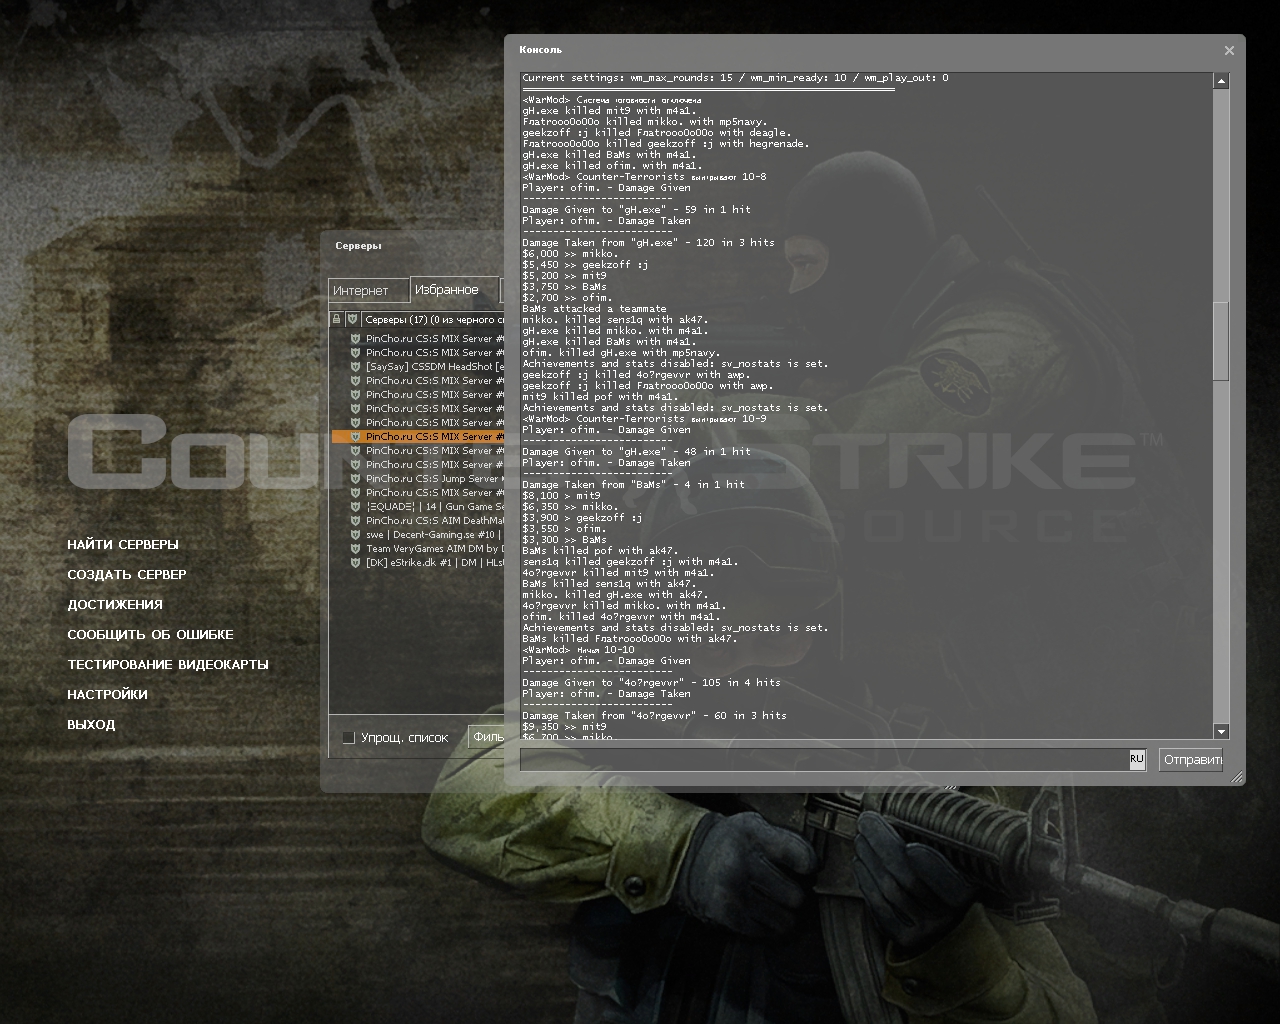Switch to the Интернет tab in Servers
The image size is (1280, 1024).
368,290
